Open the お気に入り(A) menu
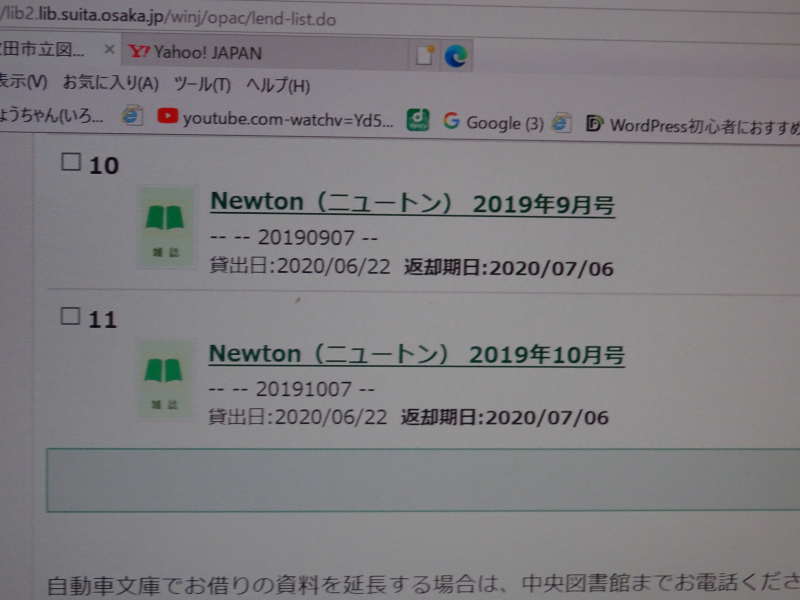Image resolution: width=800 pixels, height=600 pixels. pyautogui.click(x=111, y=83)
